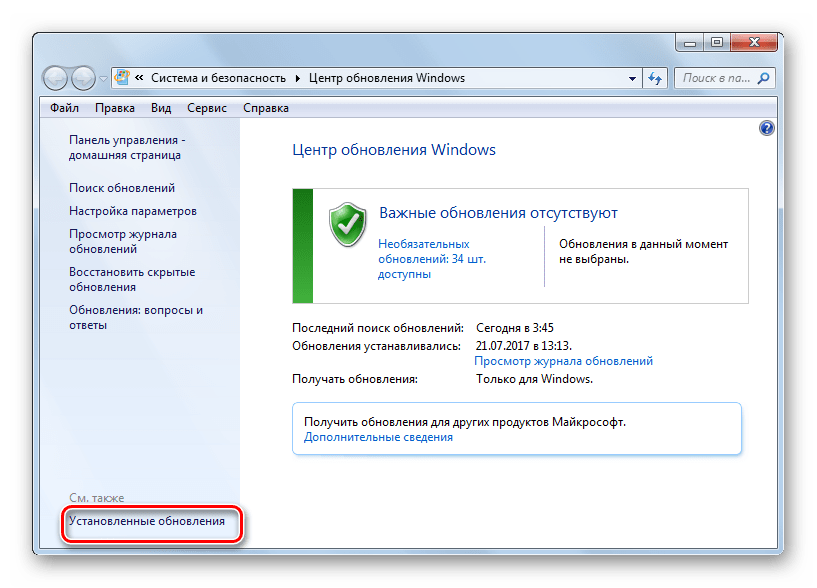Click Необязательных обновлений: 34 шт. доступны link
This screenshot has width=817, height=588.
432,259
